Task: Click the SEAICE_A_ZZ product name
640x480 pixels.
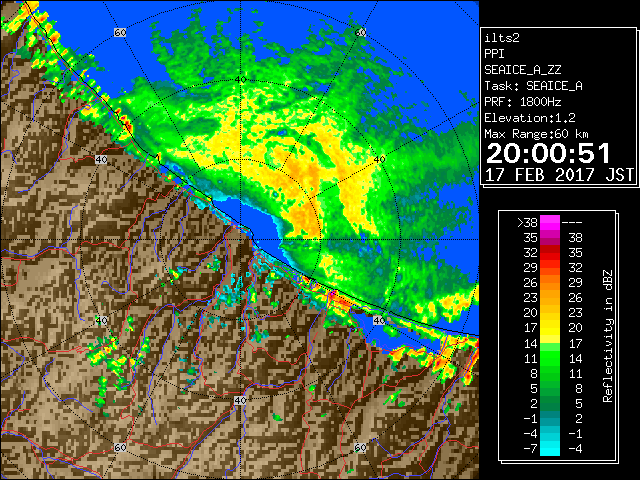Action: tap(523, 70)
